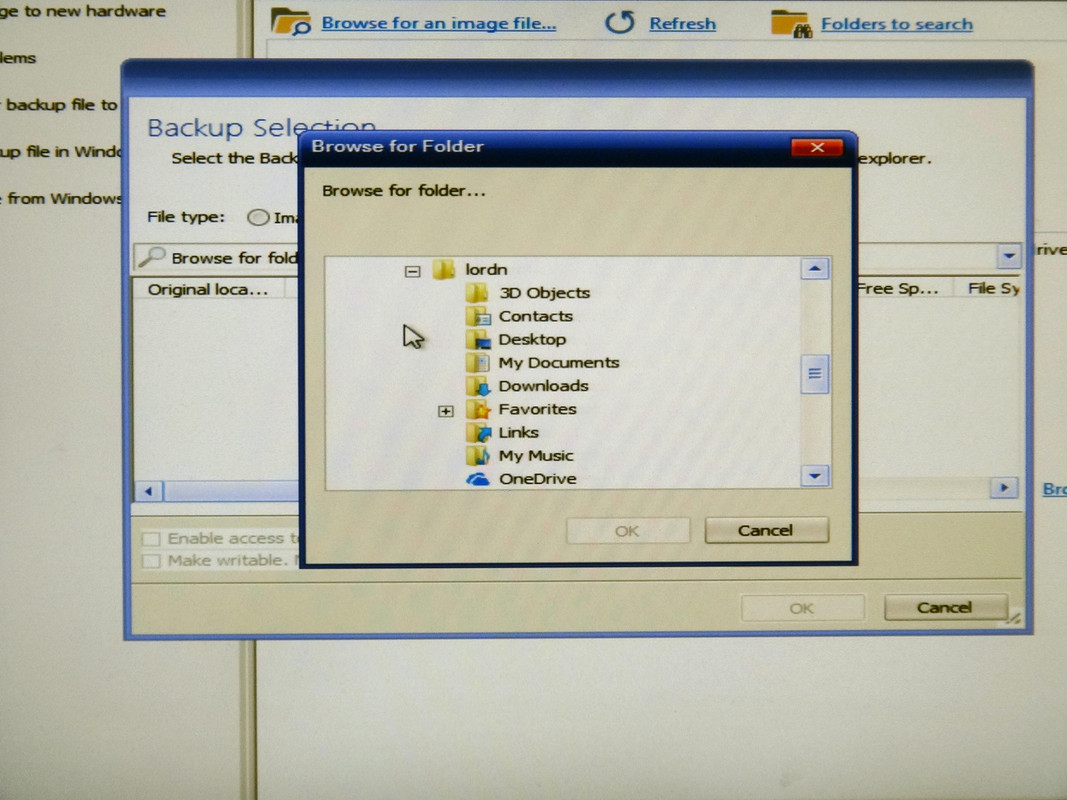Click the magnifier icon beside Browse for folder
This screenshot has width=1067, height=800.
[x=151, y=257]
